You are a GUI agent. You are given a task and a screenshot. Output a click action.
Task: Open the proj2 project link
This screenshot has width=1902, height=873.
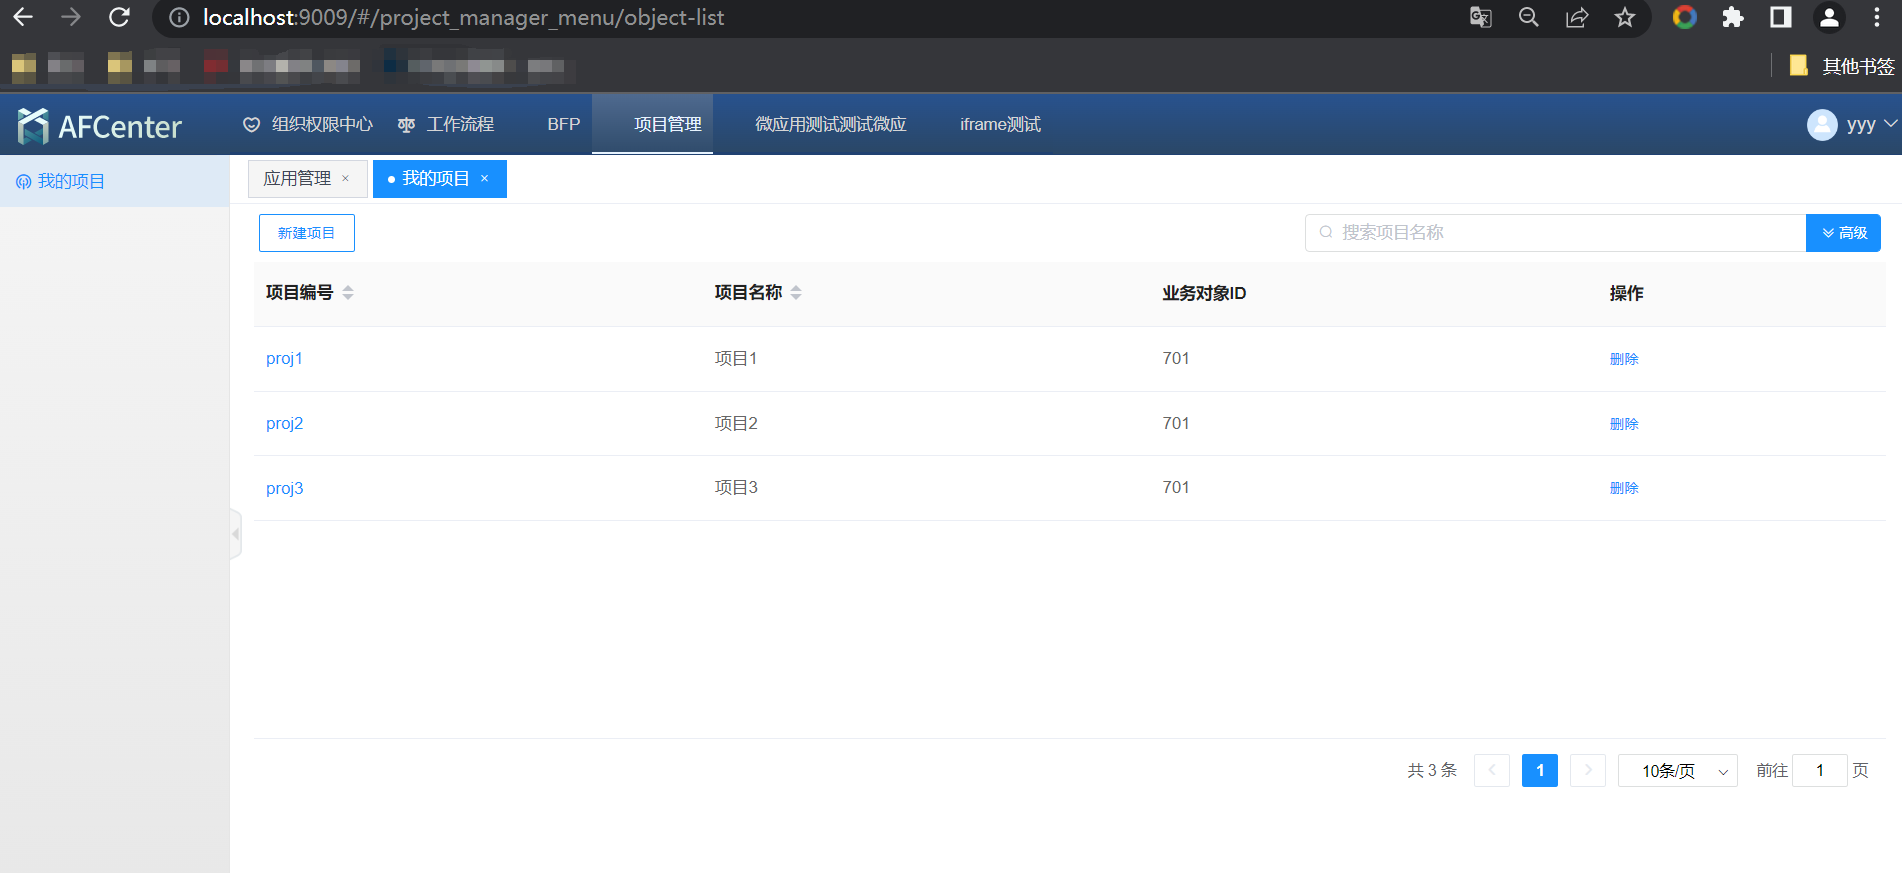tap(284, 424)
